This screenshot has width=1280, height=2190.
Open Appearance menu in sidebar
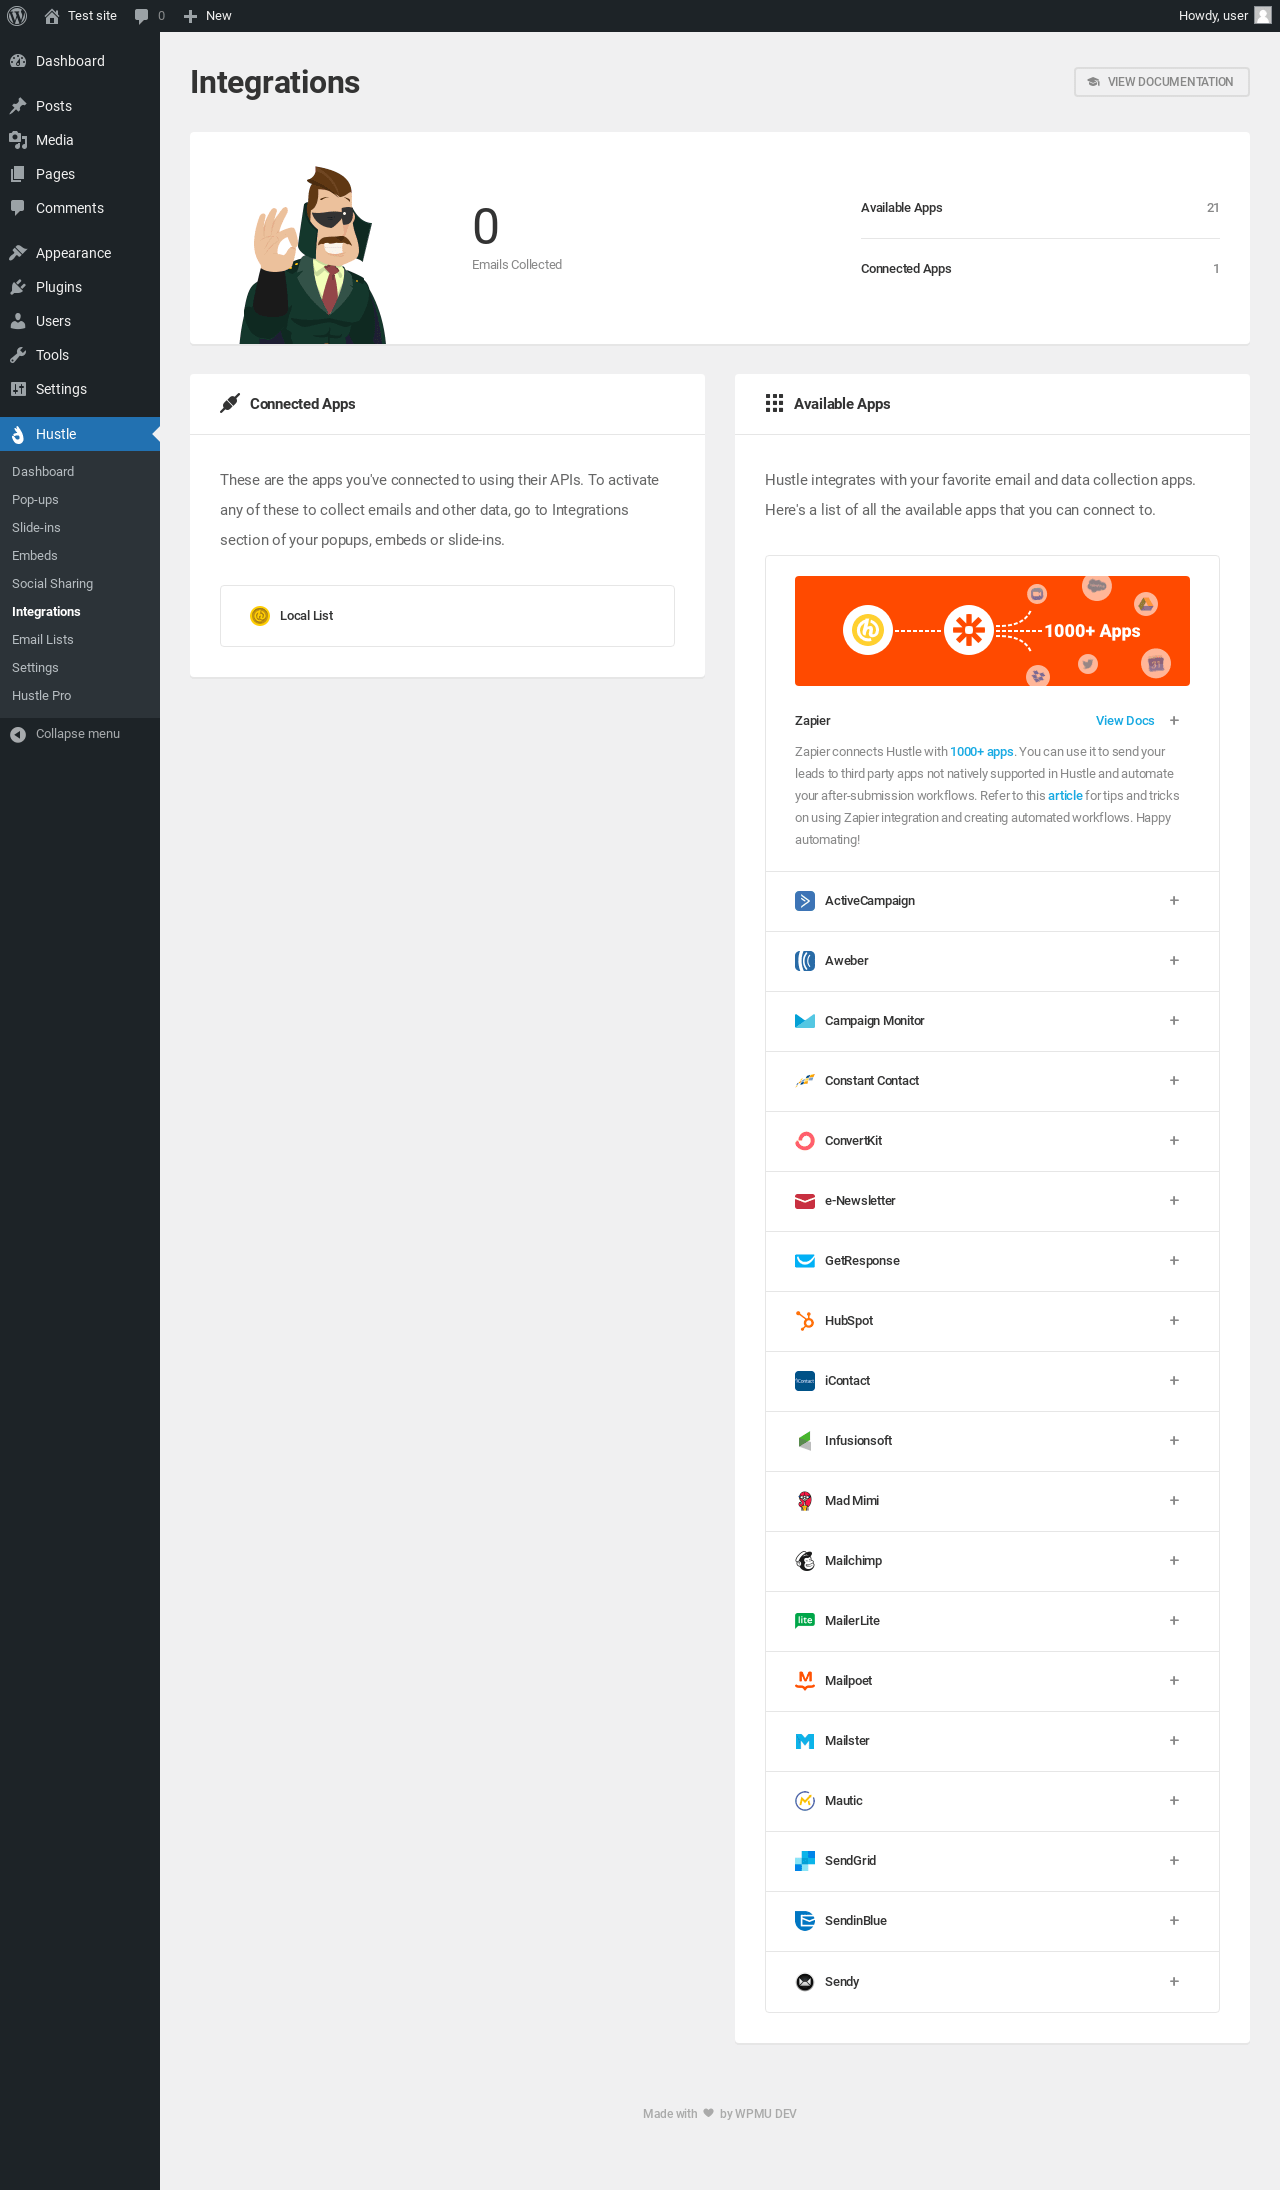pyautogui.click(x=80, y=253)
